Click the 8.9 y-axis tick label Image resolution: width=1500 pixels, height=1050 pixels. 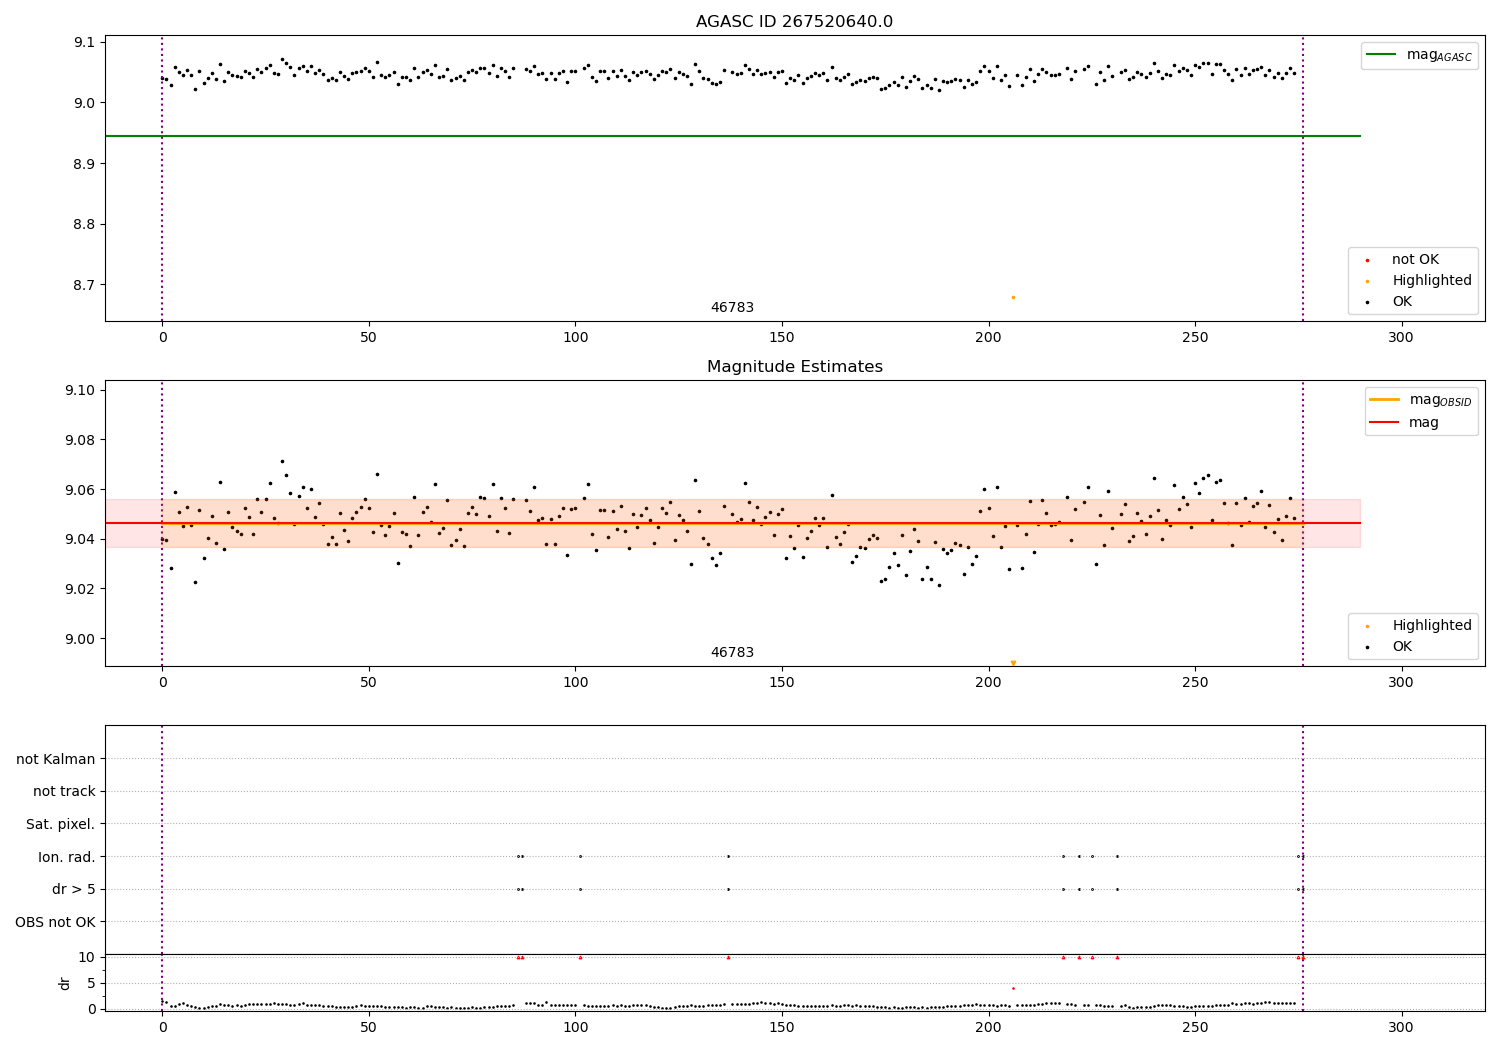pyautogui.click(x=83, y=164)
